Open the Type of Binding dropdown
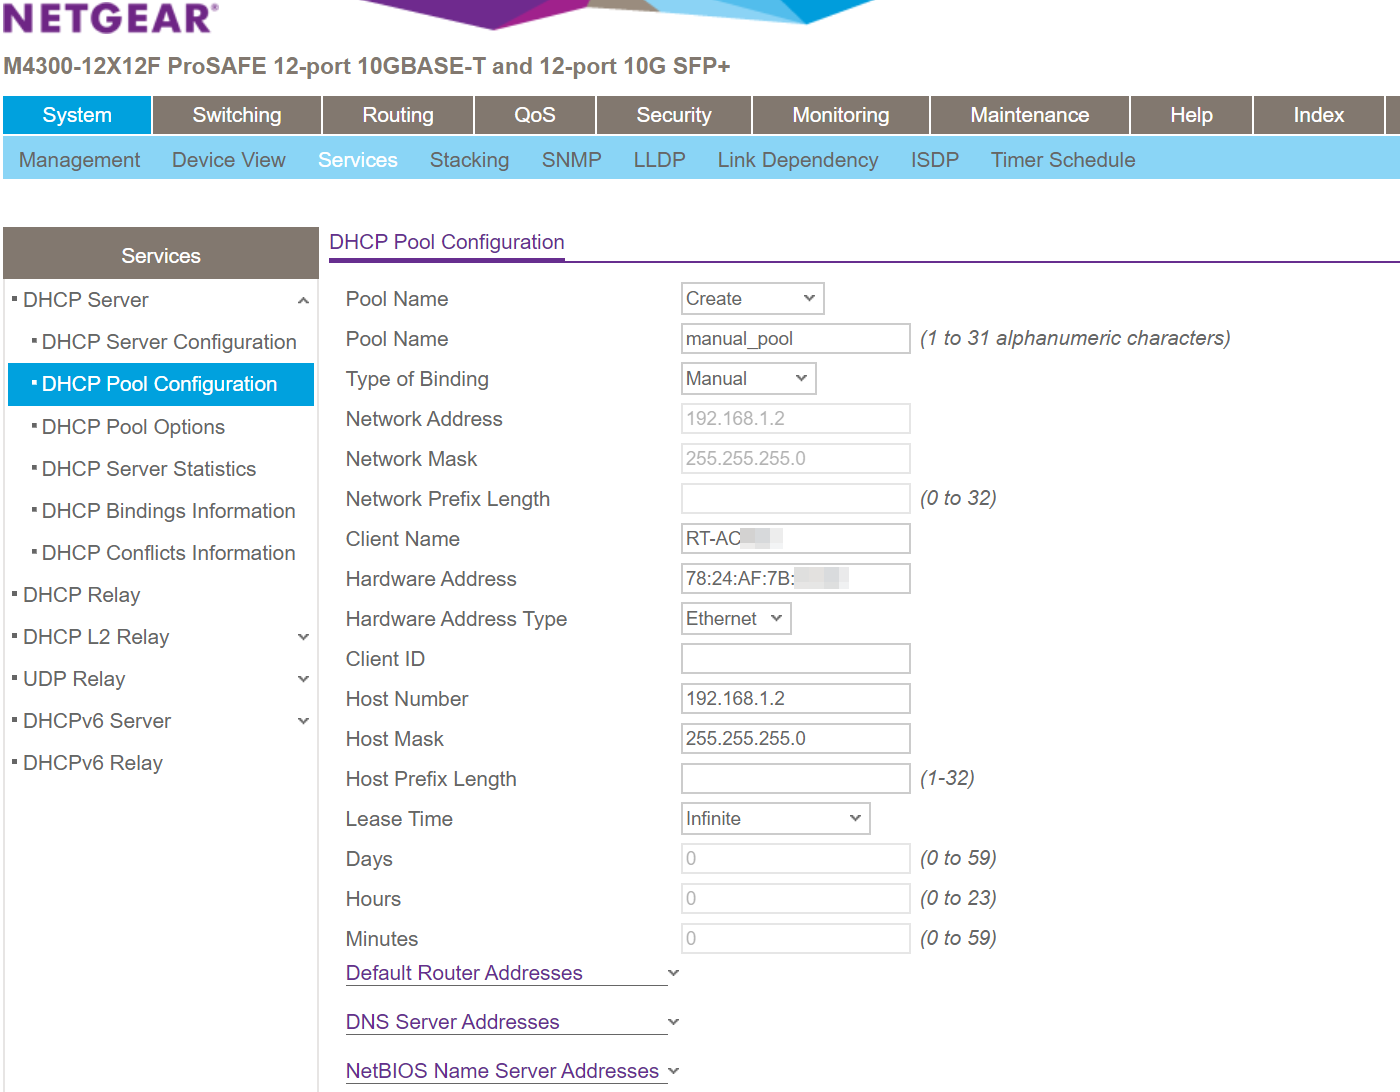Image resolution: width=1400 pixels, height=1092 pixels. (x=748, y=378)
